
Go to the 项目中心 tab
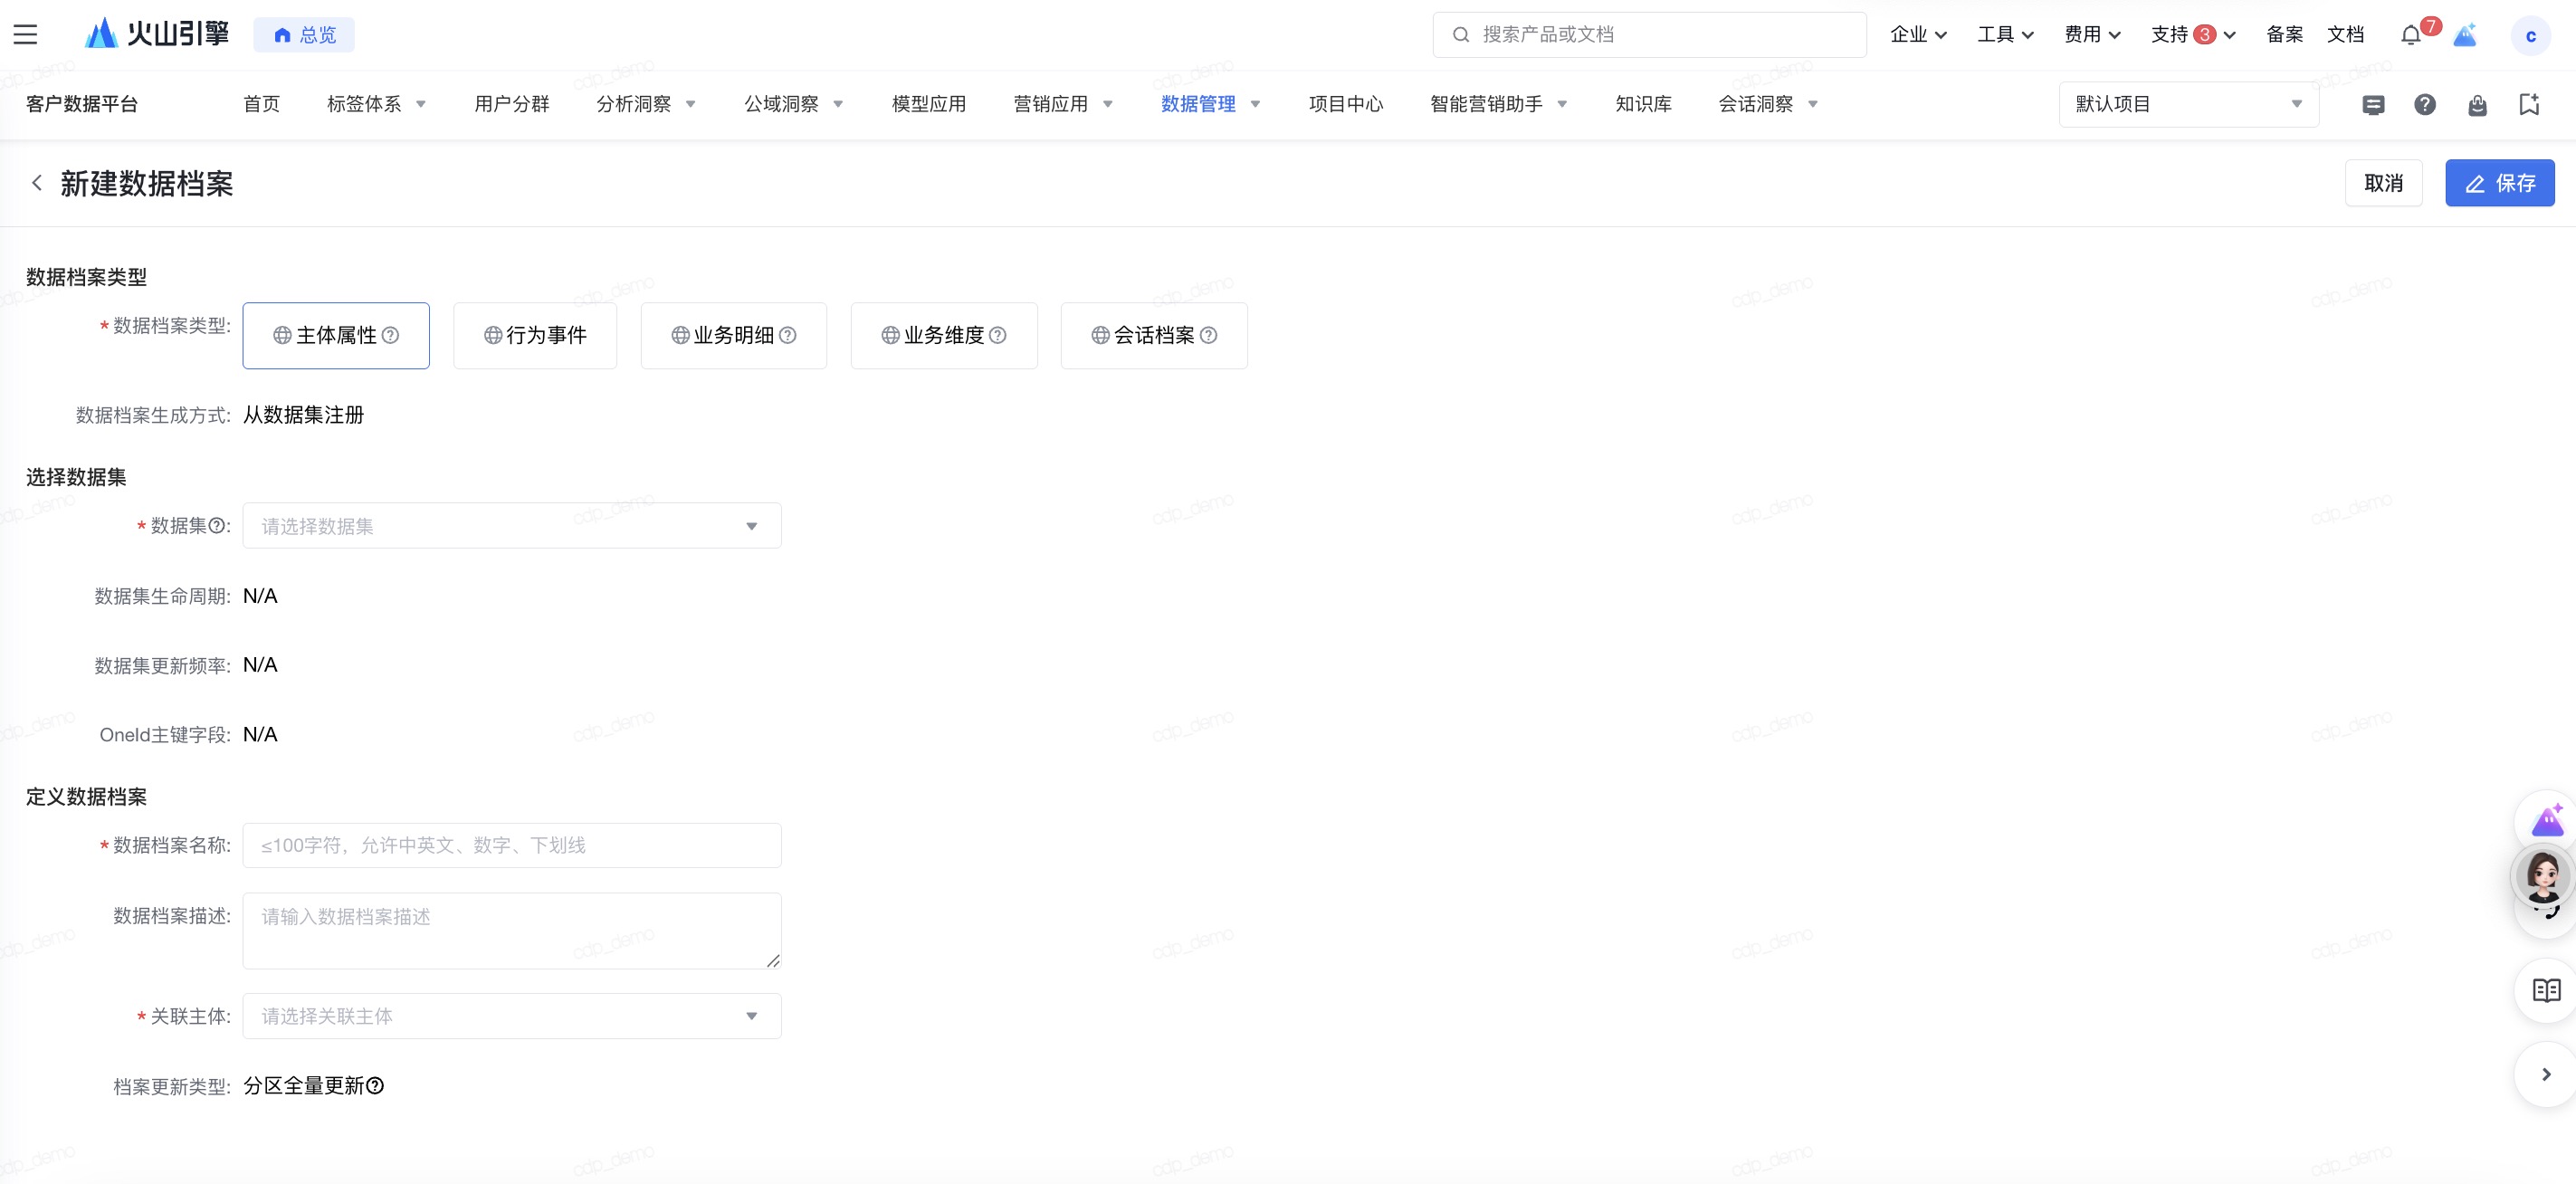click(x=1345, y=104)
